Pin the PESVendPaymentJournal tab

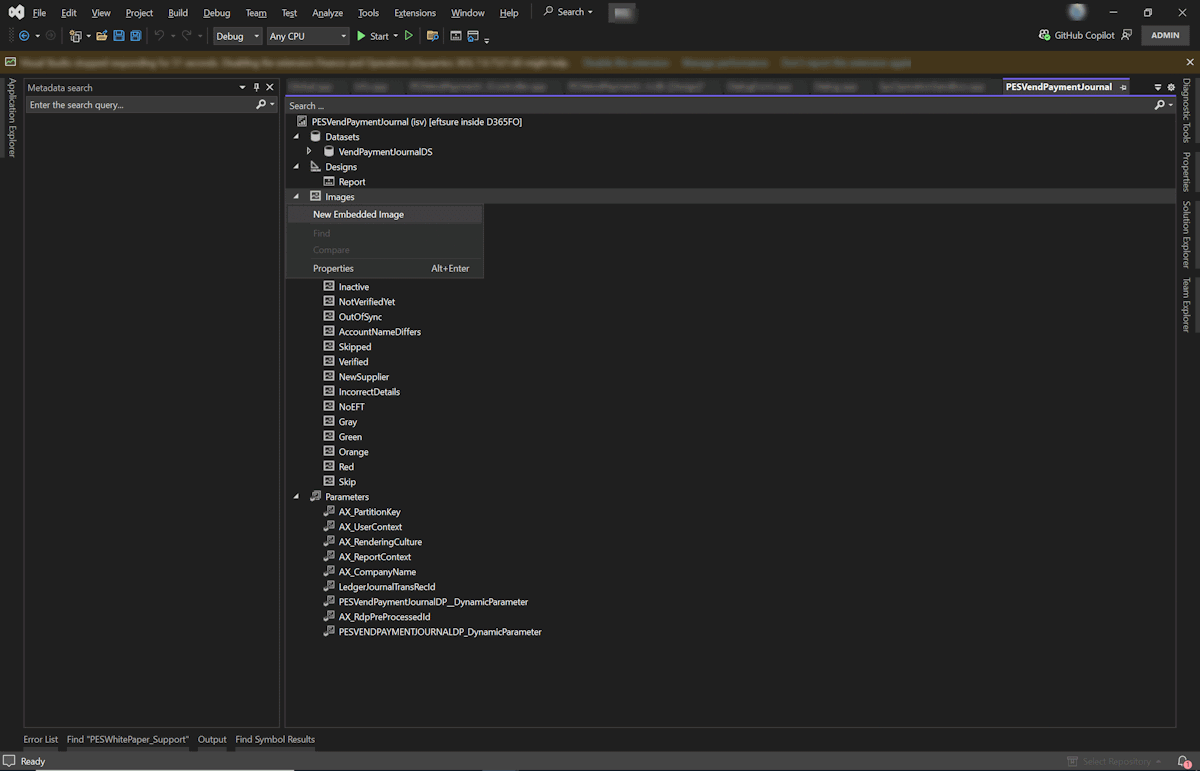tap(1123, 87)
